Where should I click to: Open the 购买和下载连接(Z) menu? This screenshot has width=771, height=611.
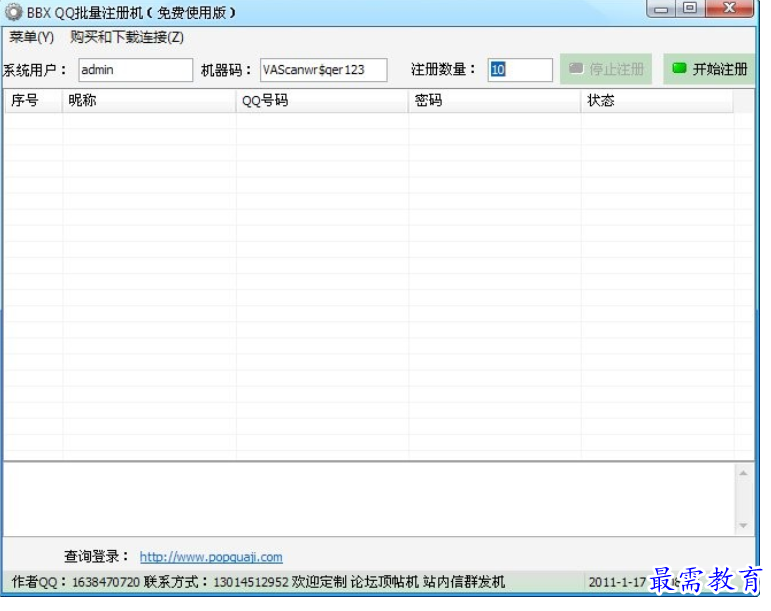click(x=127, y=37)
